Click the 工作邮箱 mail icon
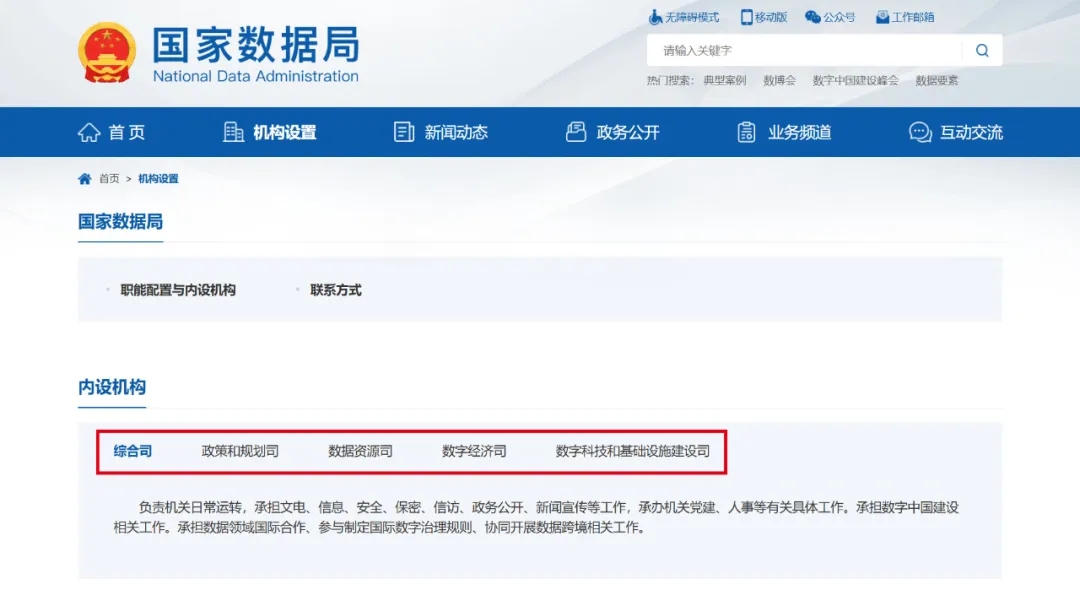This screenshot has height=590, width=1080. point(882,17)
